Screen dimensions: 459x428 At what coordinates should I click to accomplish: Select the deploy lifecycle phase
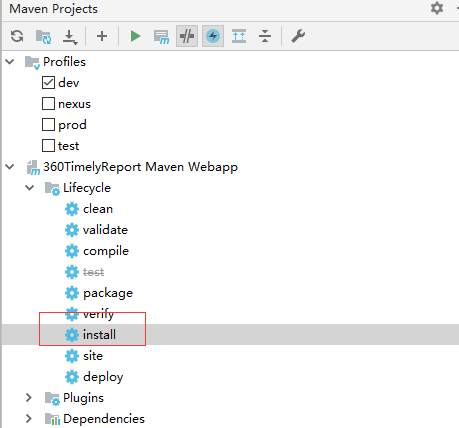click(x=103, y=377)
